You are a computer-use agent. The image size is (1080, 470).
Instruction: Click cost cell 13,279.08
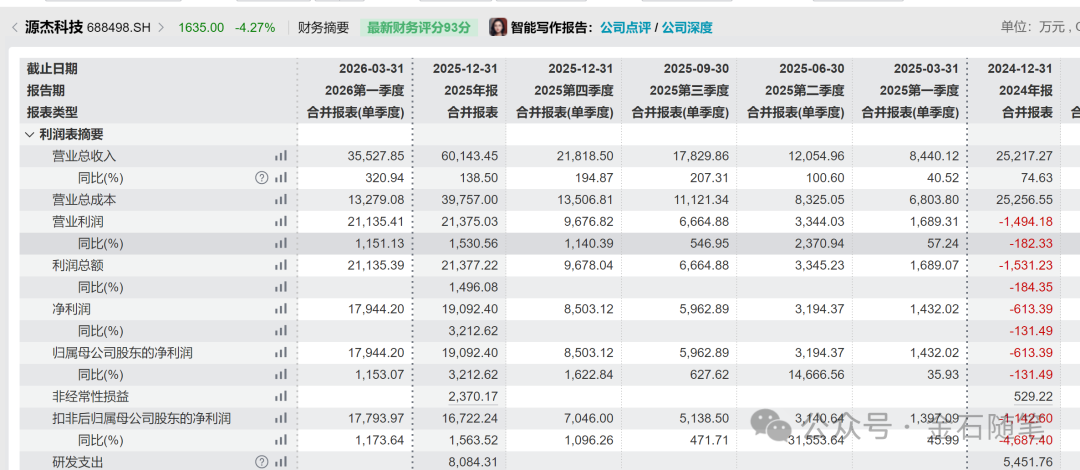[x=377, y=200]
